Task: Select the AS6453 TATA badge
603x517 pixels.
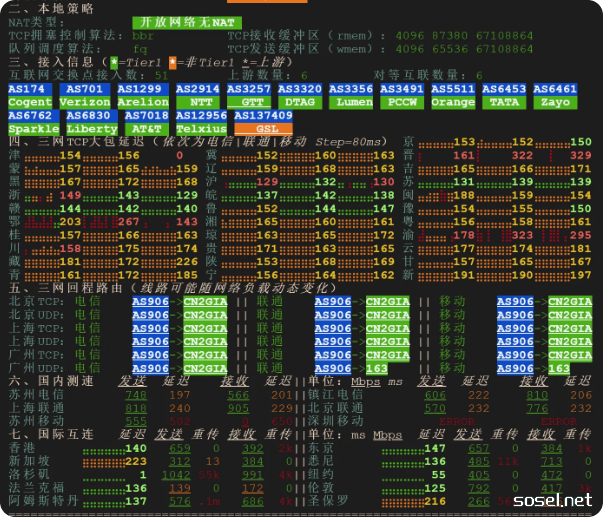Action: tap(504, 96)
